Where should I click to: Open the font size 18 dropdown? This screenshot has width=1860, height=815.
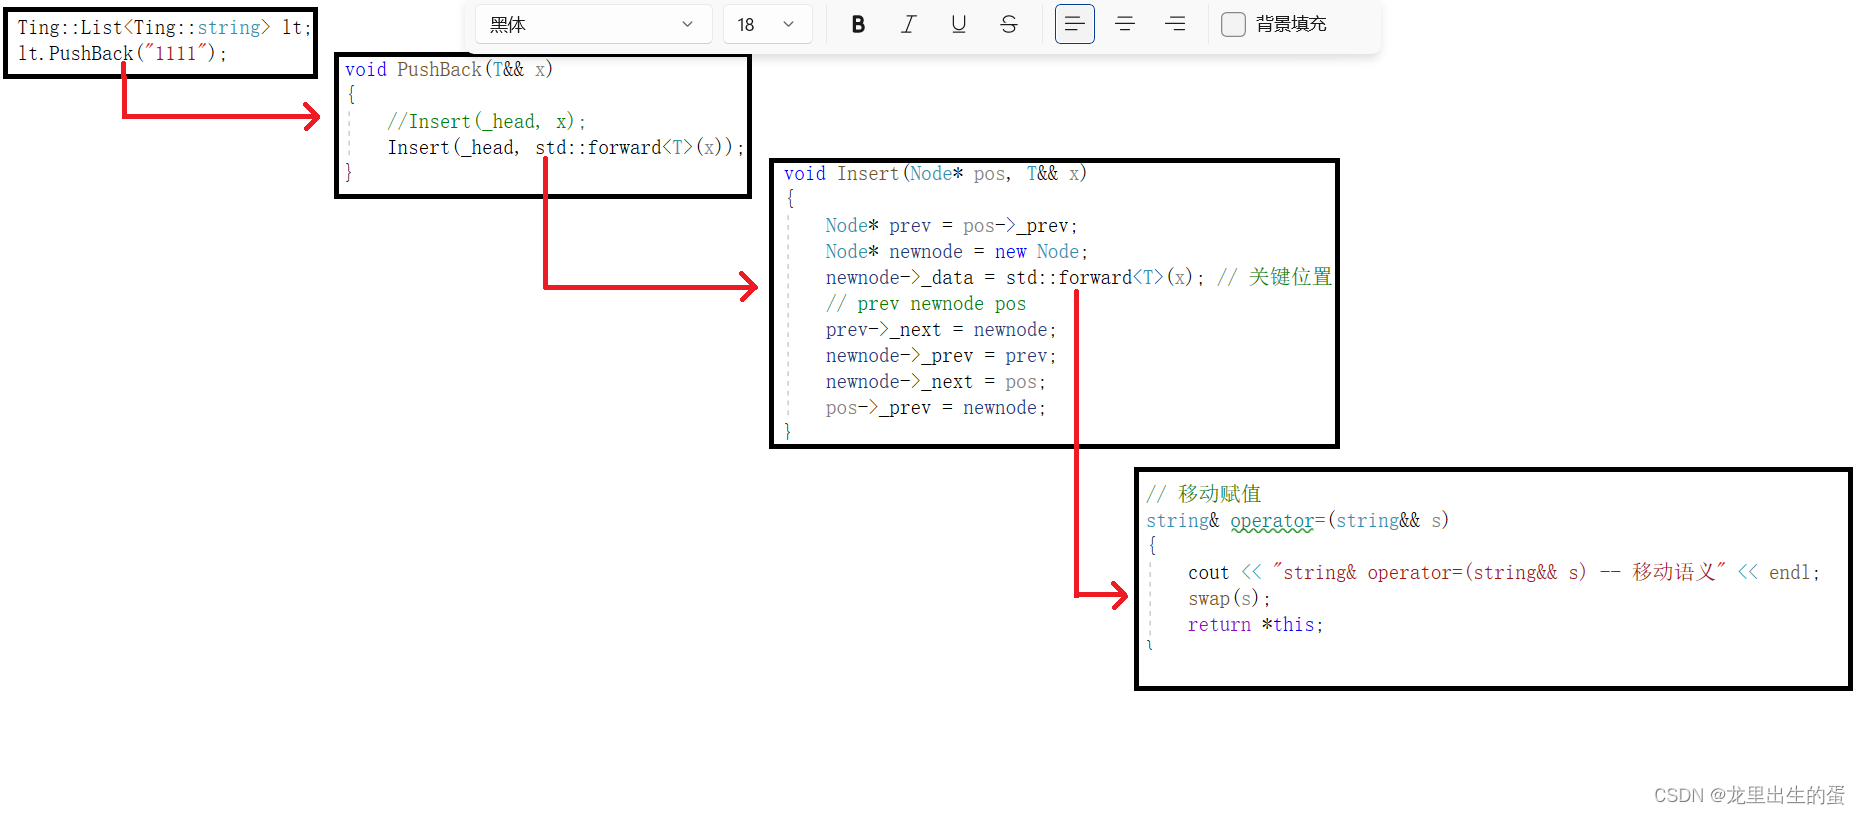(x=767, y=24)
